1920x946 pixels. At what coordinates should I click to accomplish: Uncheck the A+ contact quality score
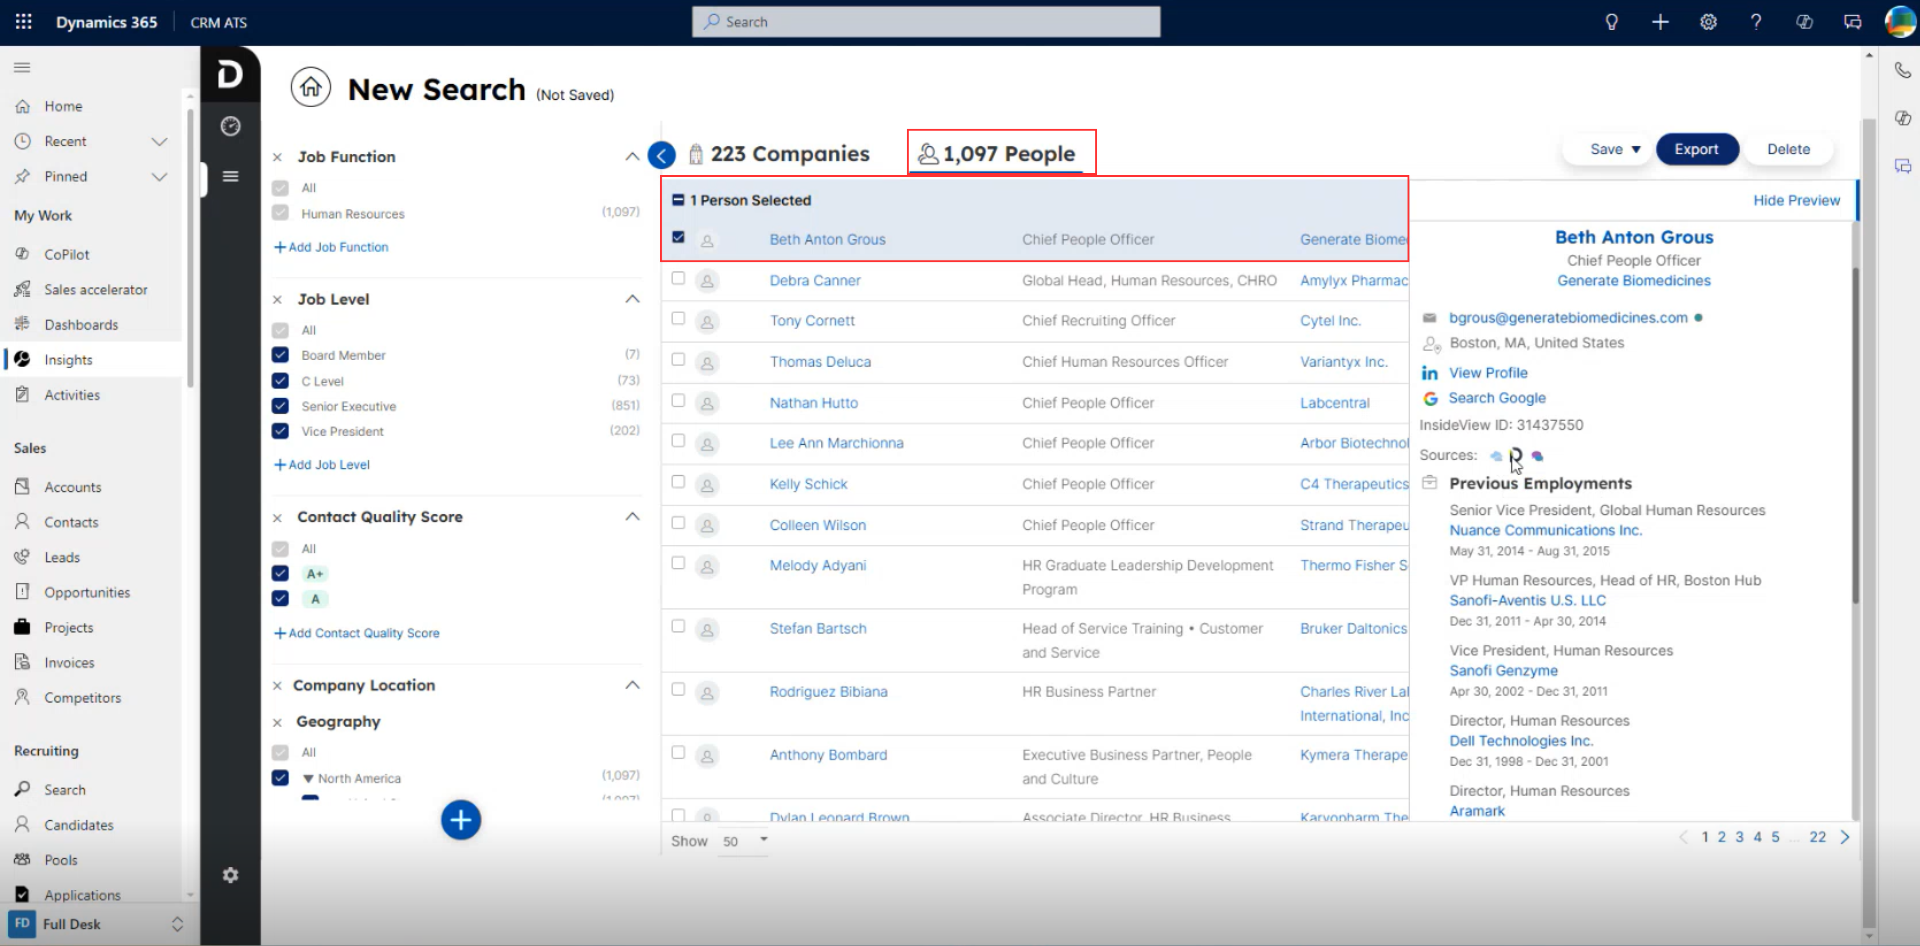280,573
